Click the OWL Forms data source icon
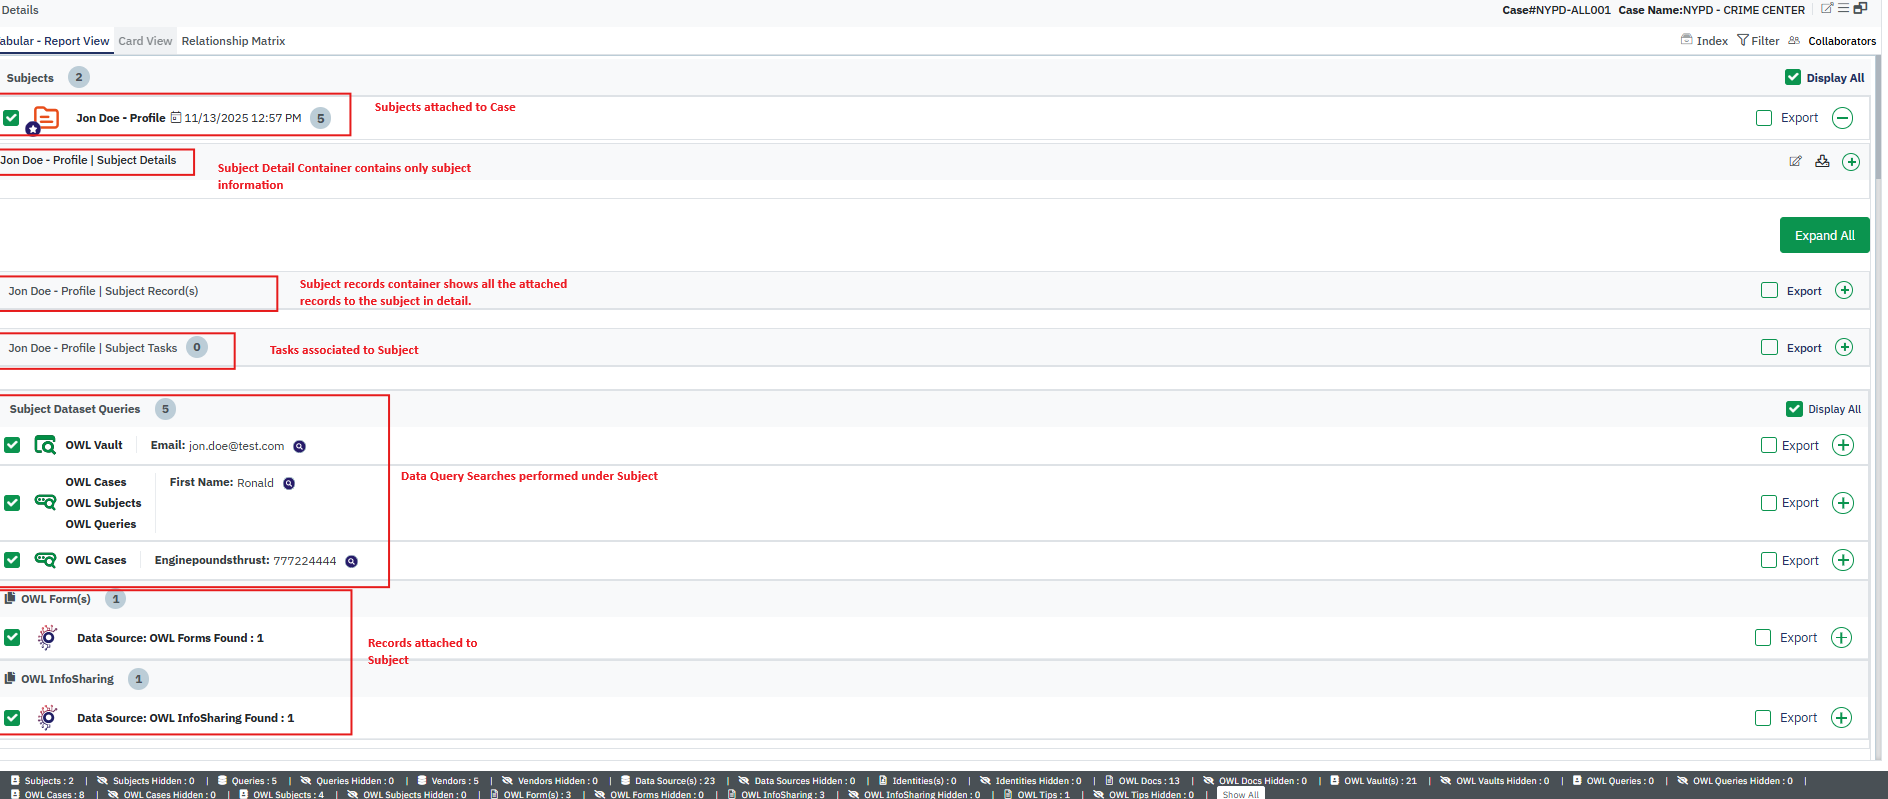 pos(47,638)
